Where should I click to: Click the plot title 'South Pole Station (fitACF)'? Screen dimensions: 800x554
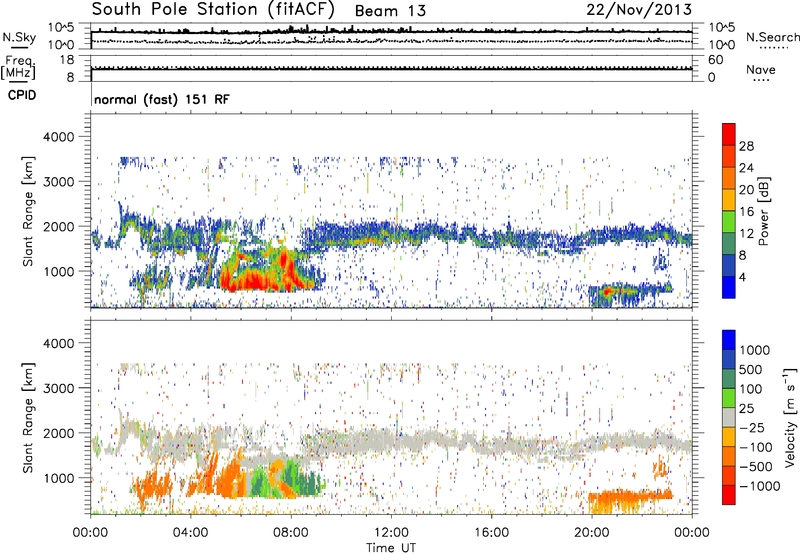tap(213, 9)
